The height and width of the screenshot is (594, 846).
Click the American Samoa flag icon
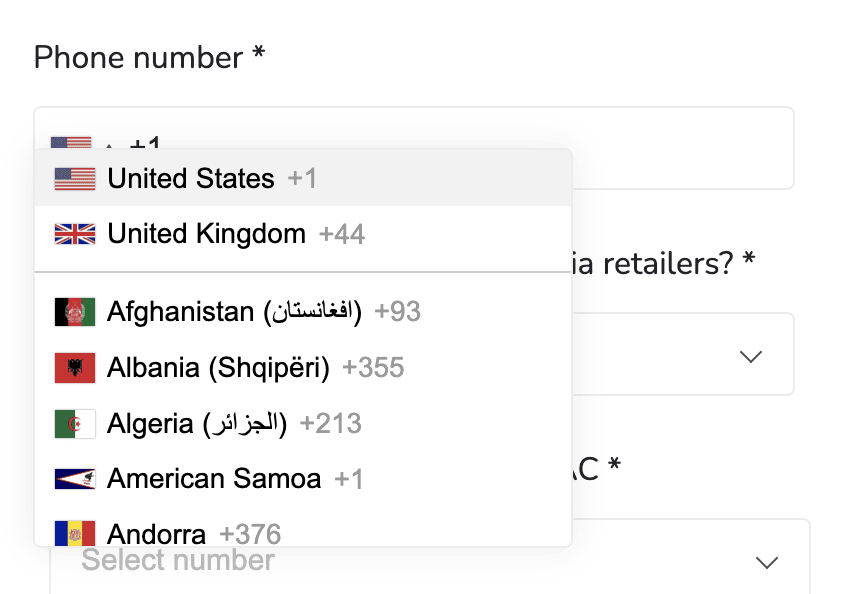(x=75, y=479)
